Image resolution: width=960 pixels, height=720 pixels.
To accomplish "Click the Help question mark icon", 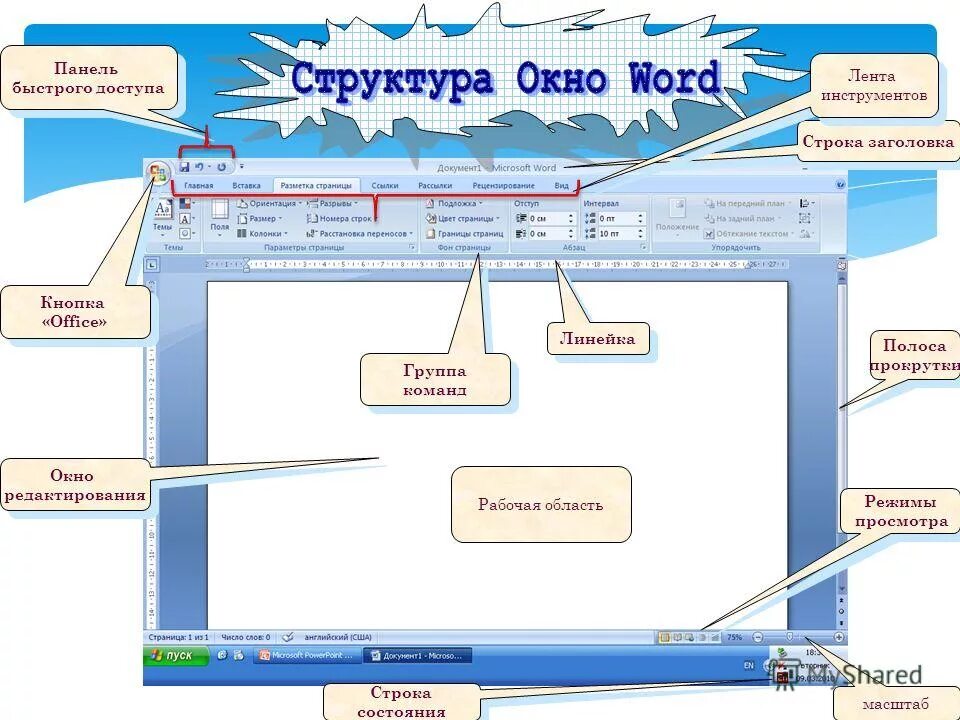I will coord(840,184).
